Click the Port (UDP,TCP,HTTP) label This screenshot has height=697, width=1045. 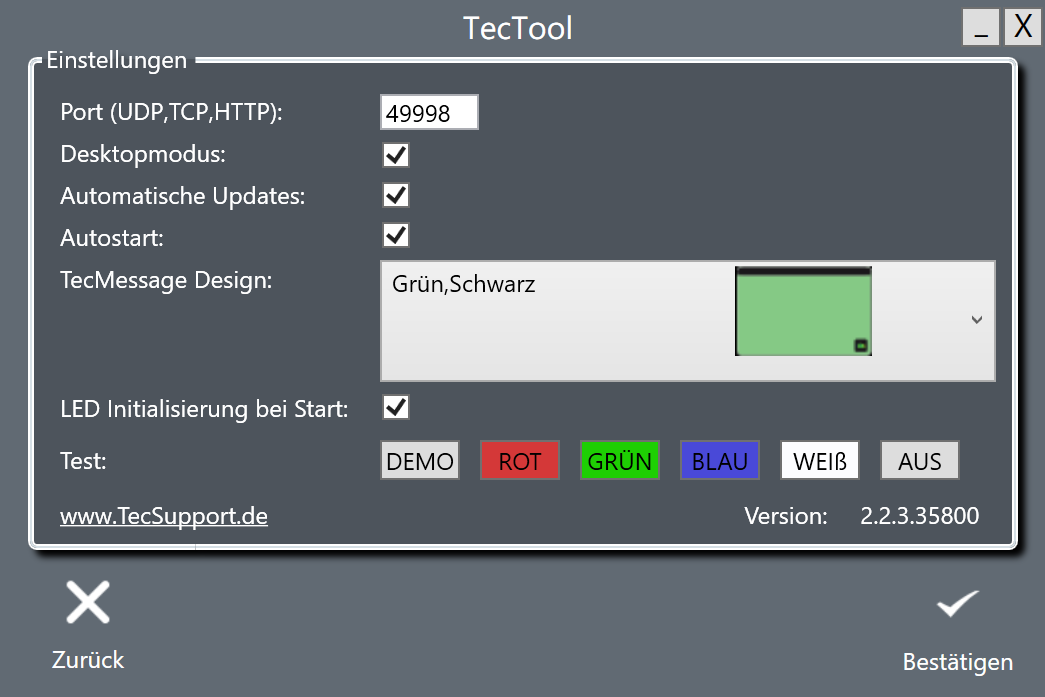pyautogui.click(x=171, y=112)
